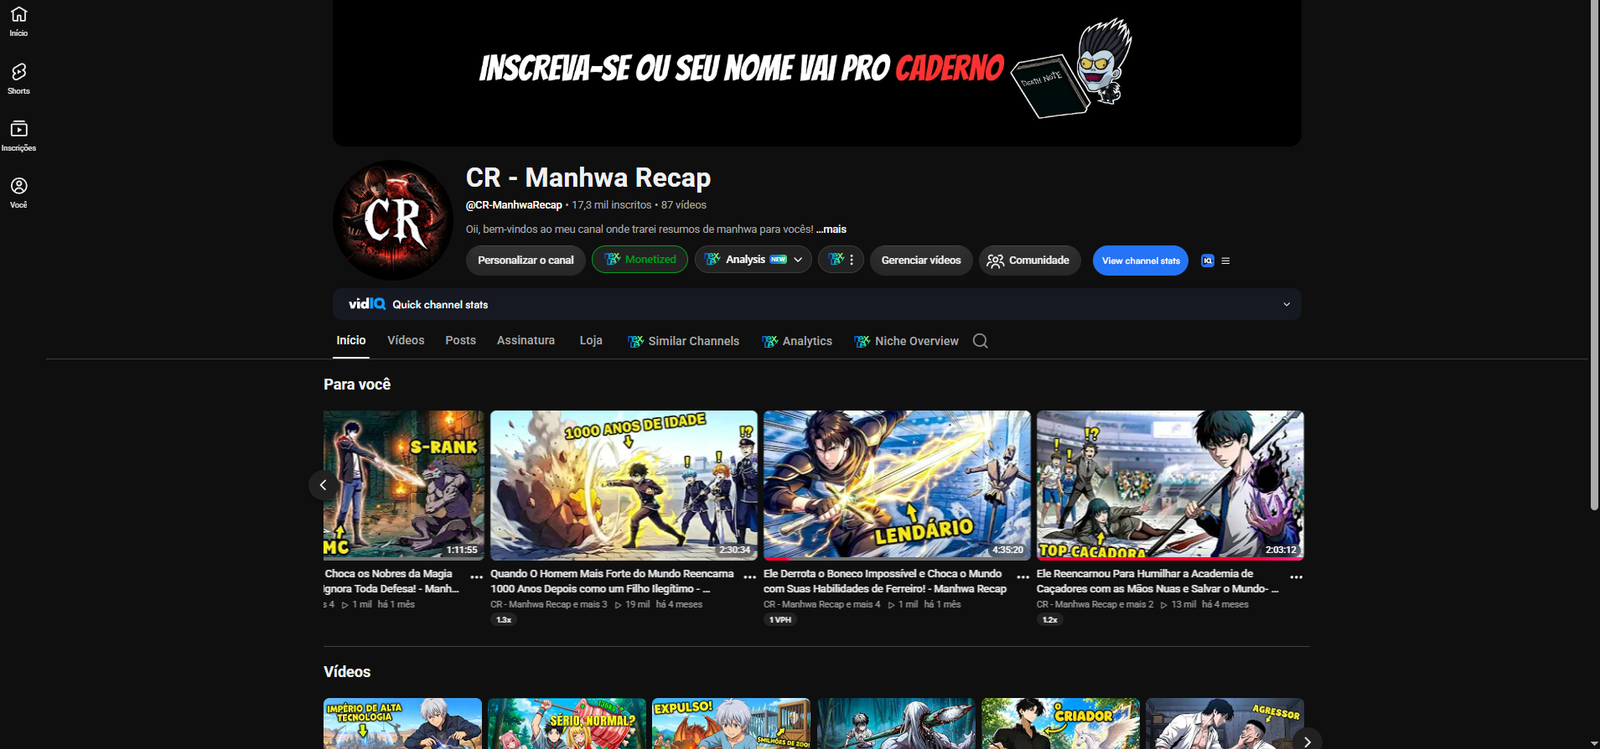Play the S-RANK thumbnail video

click(404, 485)
